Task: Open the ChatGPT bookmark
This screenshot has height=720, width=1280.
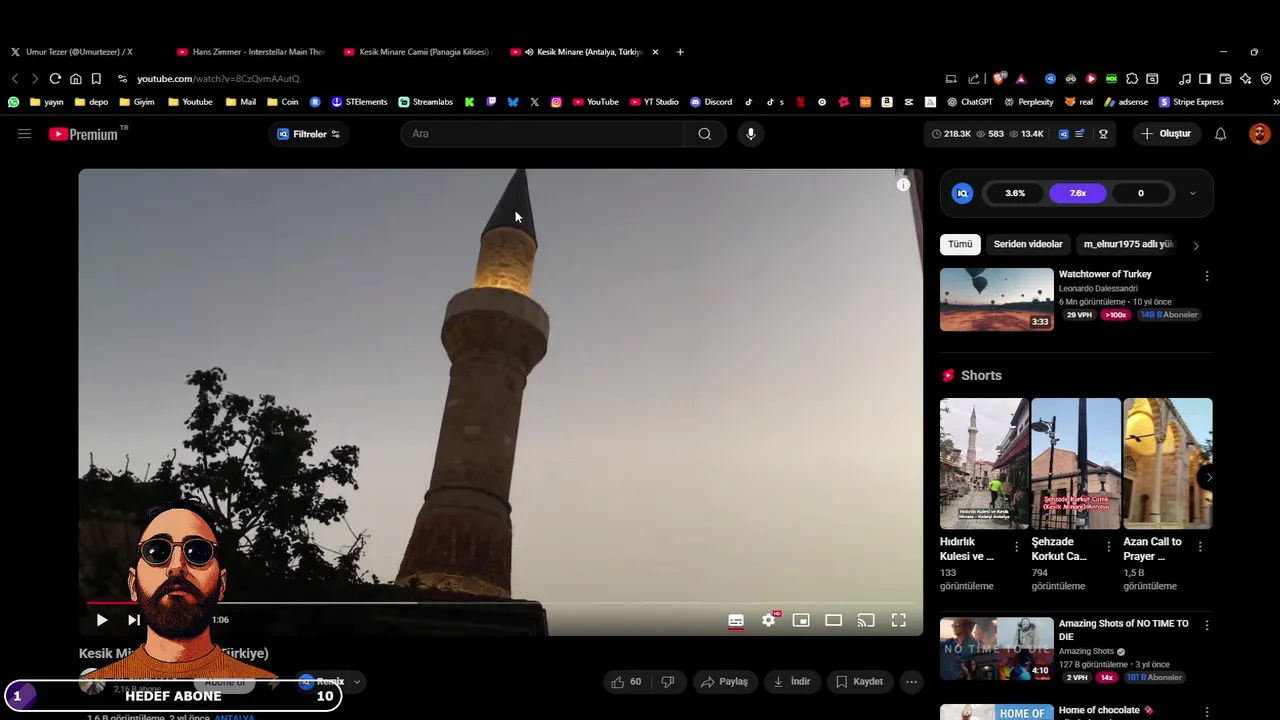Action: 970,102
